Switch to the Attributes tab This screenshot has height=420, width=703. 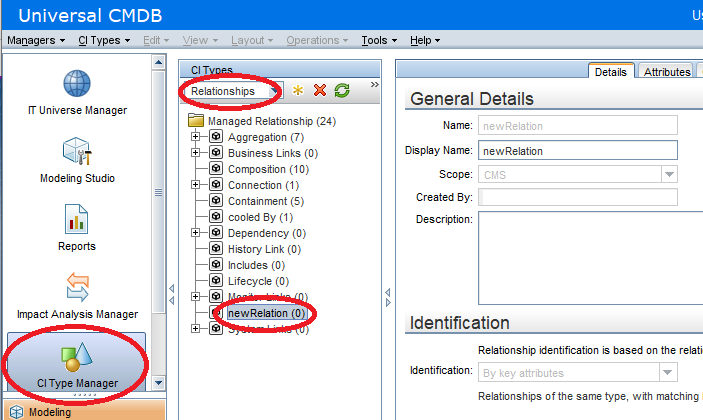coord(667,71)
